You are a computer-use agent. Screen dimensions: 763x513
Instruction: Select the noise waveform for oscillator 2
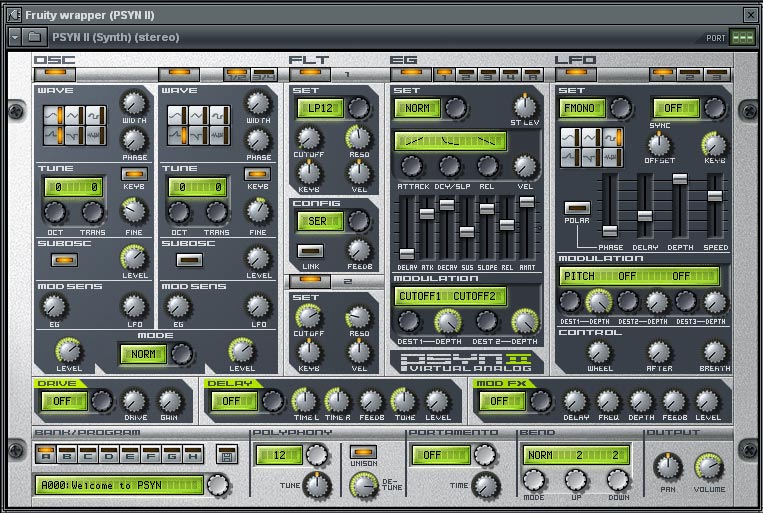pos(220,136)
